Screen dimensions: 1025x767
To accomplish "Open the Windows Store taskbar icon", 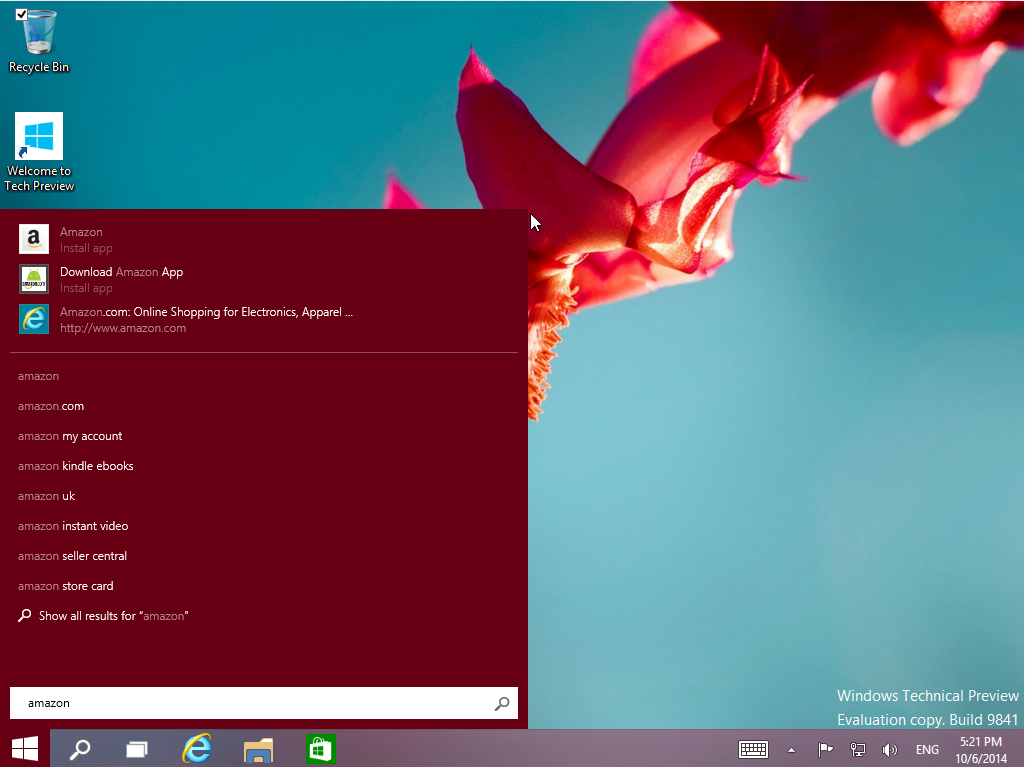I will (320, 749).
